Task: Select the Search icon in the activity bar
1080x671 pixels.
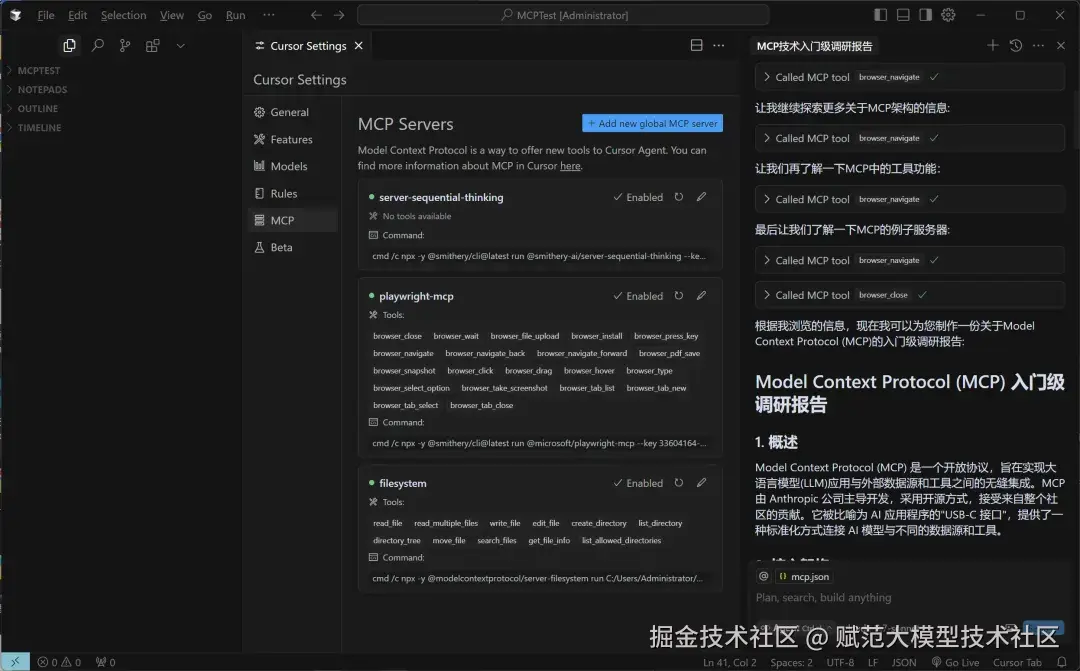Action: pyautogui.click(x=98, y=45)
